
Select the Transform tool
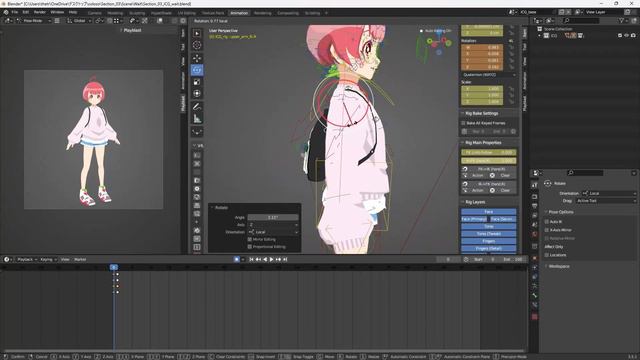tap(197, 93)
